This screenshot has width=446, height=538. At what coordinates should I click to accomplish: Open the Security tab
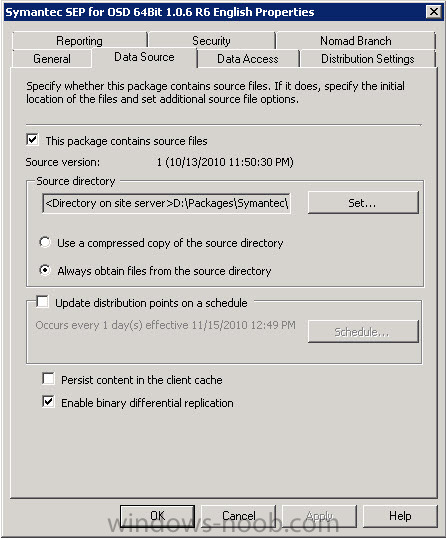tap(211, 41)
